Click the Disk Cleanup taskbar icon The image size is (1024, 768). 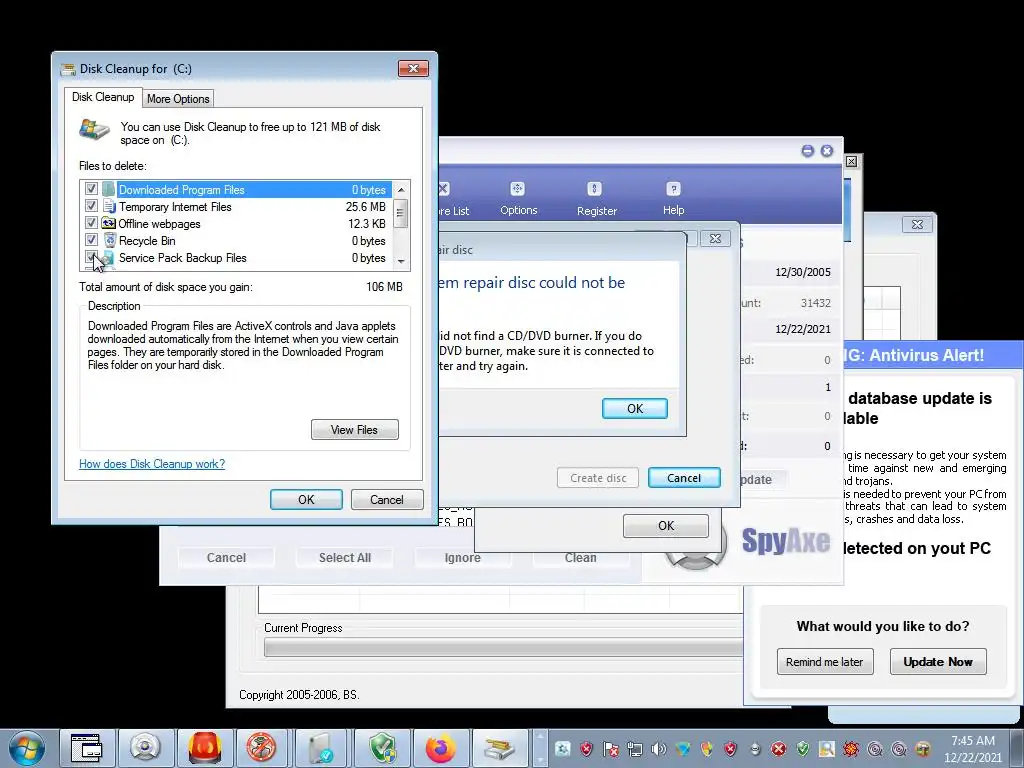499,748
